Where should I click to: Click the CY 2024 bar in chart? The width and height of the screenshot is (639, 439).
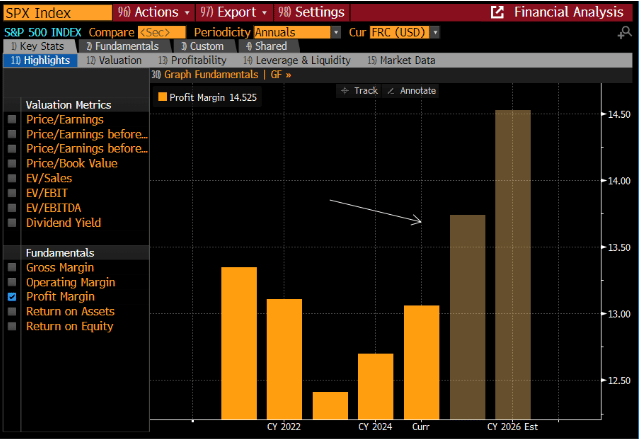coord(376,386)
